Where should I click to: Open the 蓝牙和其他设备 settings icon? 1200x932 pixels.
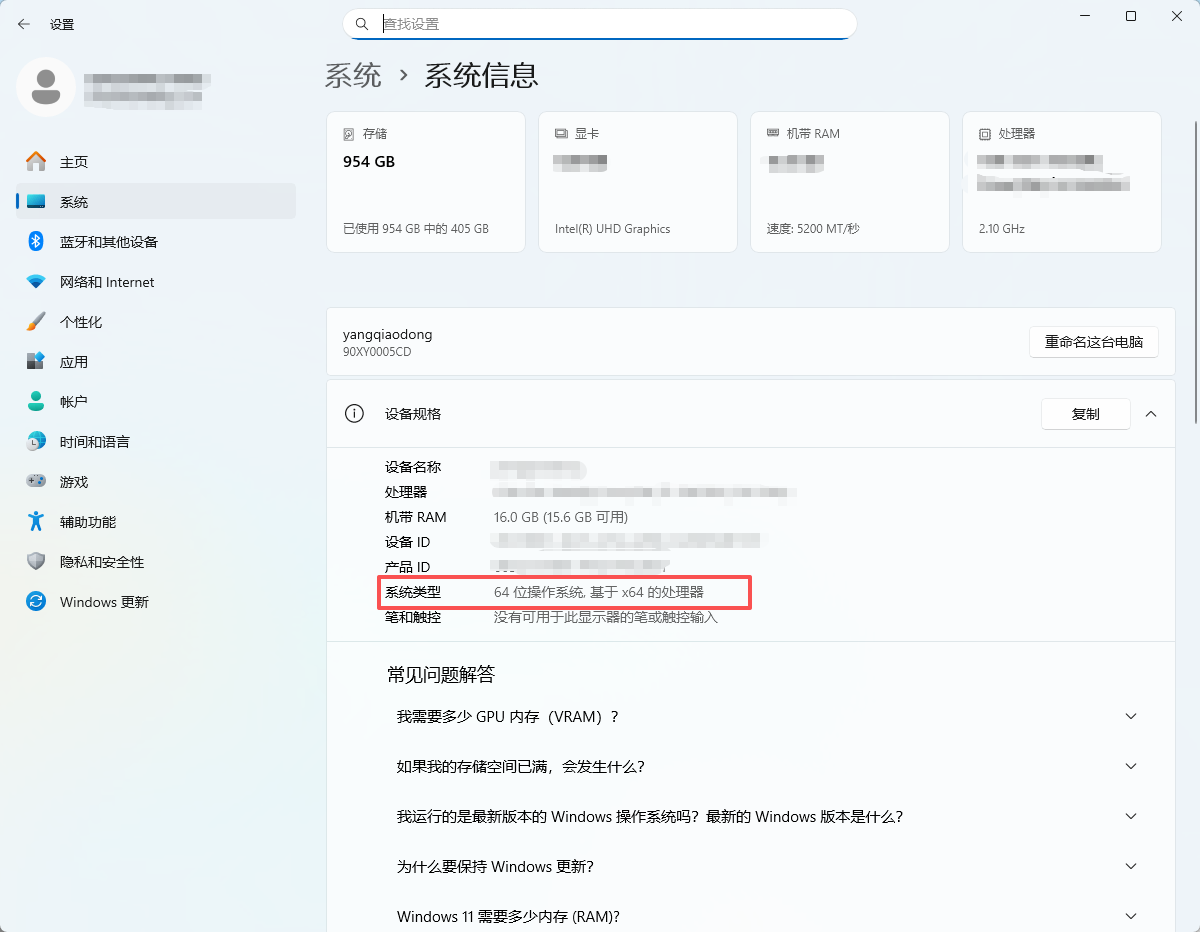coord(34,241)
